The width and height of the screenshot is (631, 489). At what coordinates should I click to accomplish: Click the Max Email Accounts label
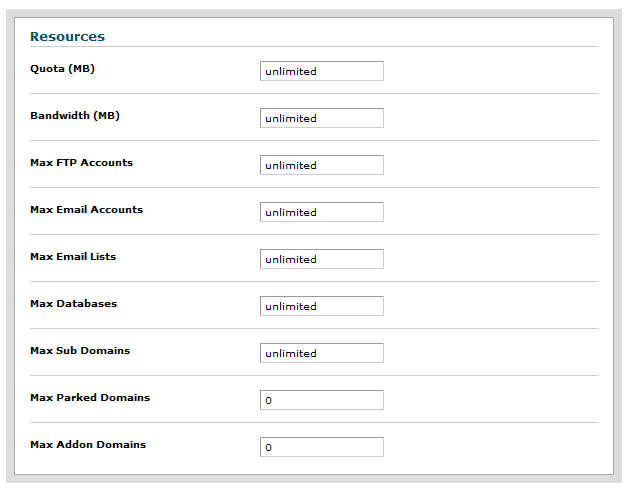pos(86,209)
